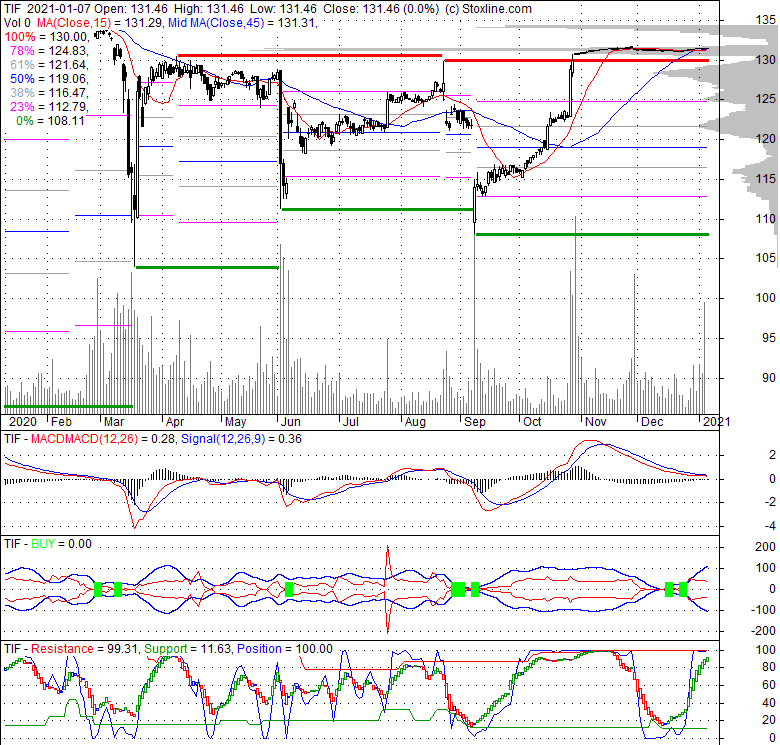The height and width of the screenshot is (745, 780).
Task: Click the '100% = 130.00' Fibonacci label
Action: click(x=46, y=36)
